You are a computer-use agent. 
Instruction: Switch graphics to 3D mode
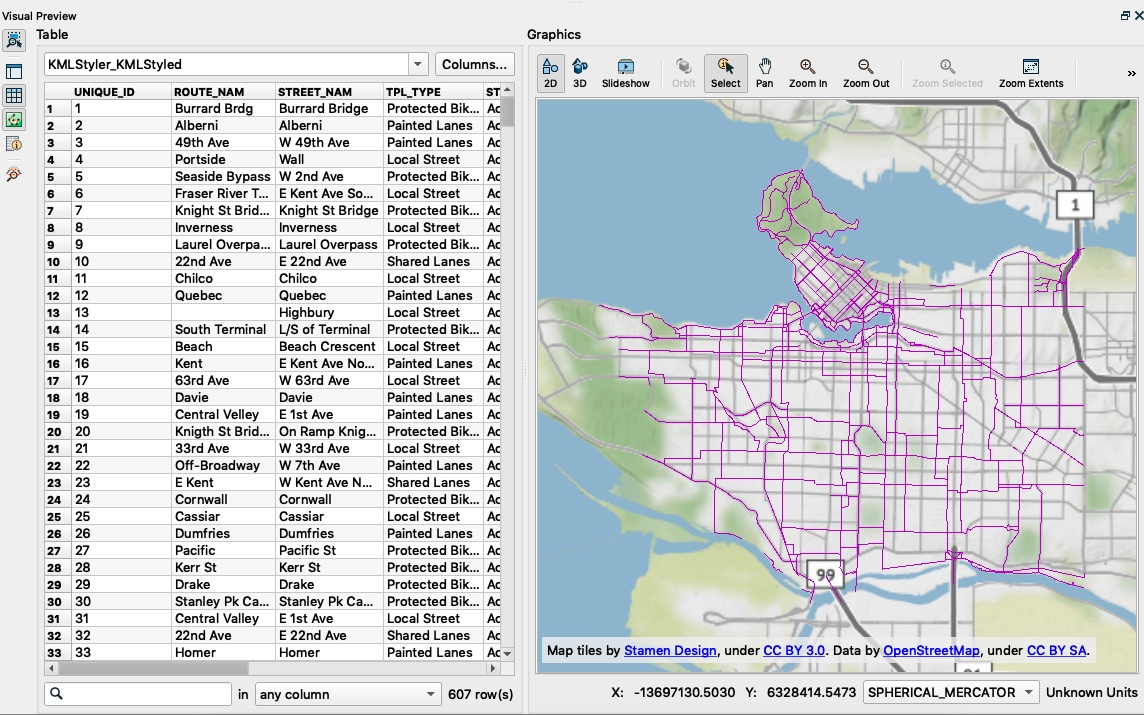[x=580, y=73]
